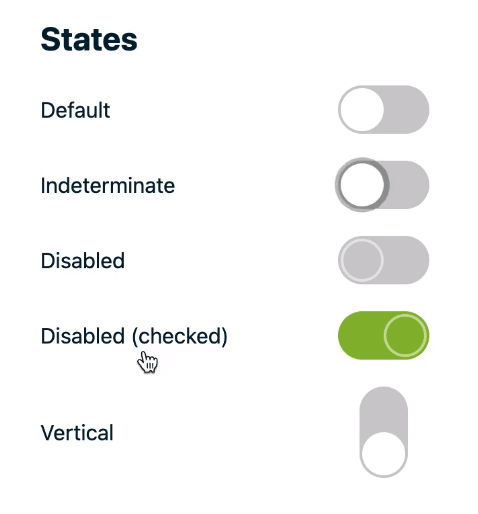
Task: Select the "Indeterminate" label text
Action: pos(108,185)
